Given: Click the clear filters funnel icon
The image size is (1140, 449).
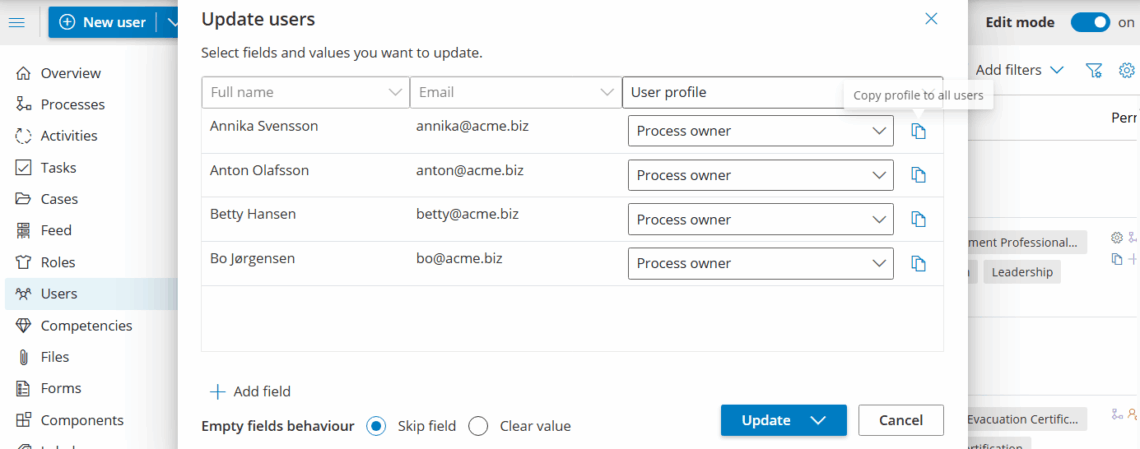Looking at the screenshot, I should (x=1094, y=70).
